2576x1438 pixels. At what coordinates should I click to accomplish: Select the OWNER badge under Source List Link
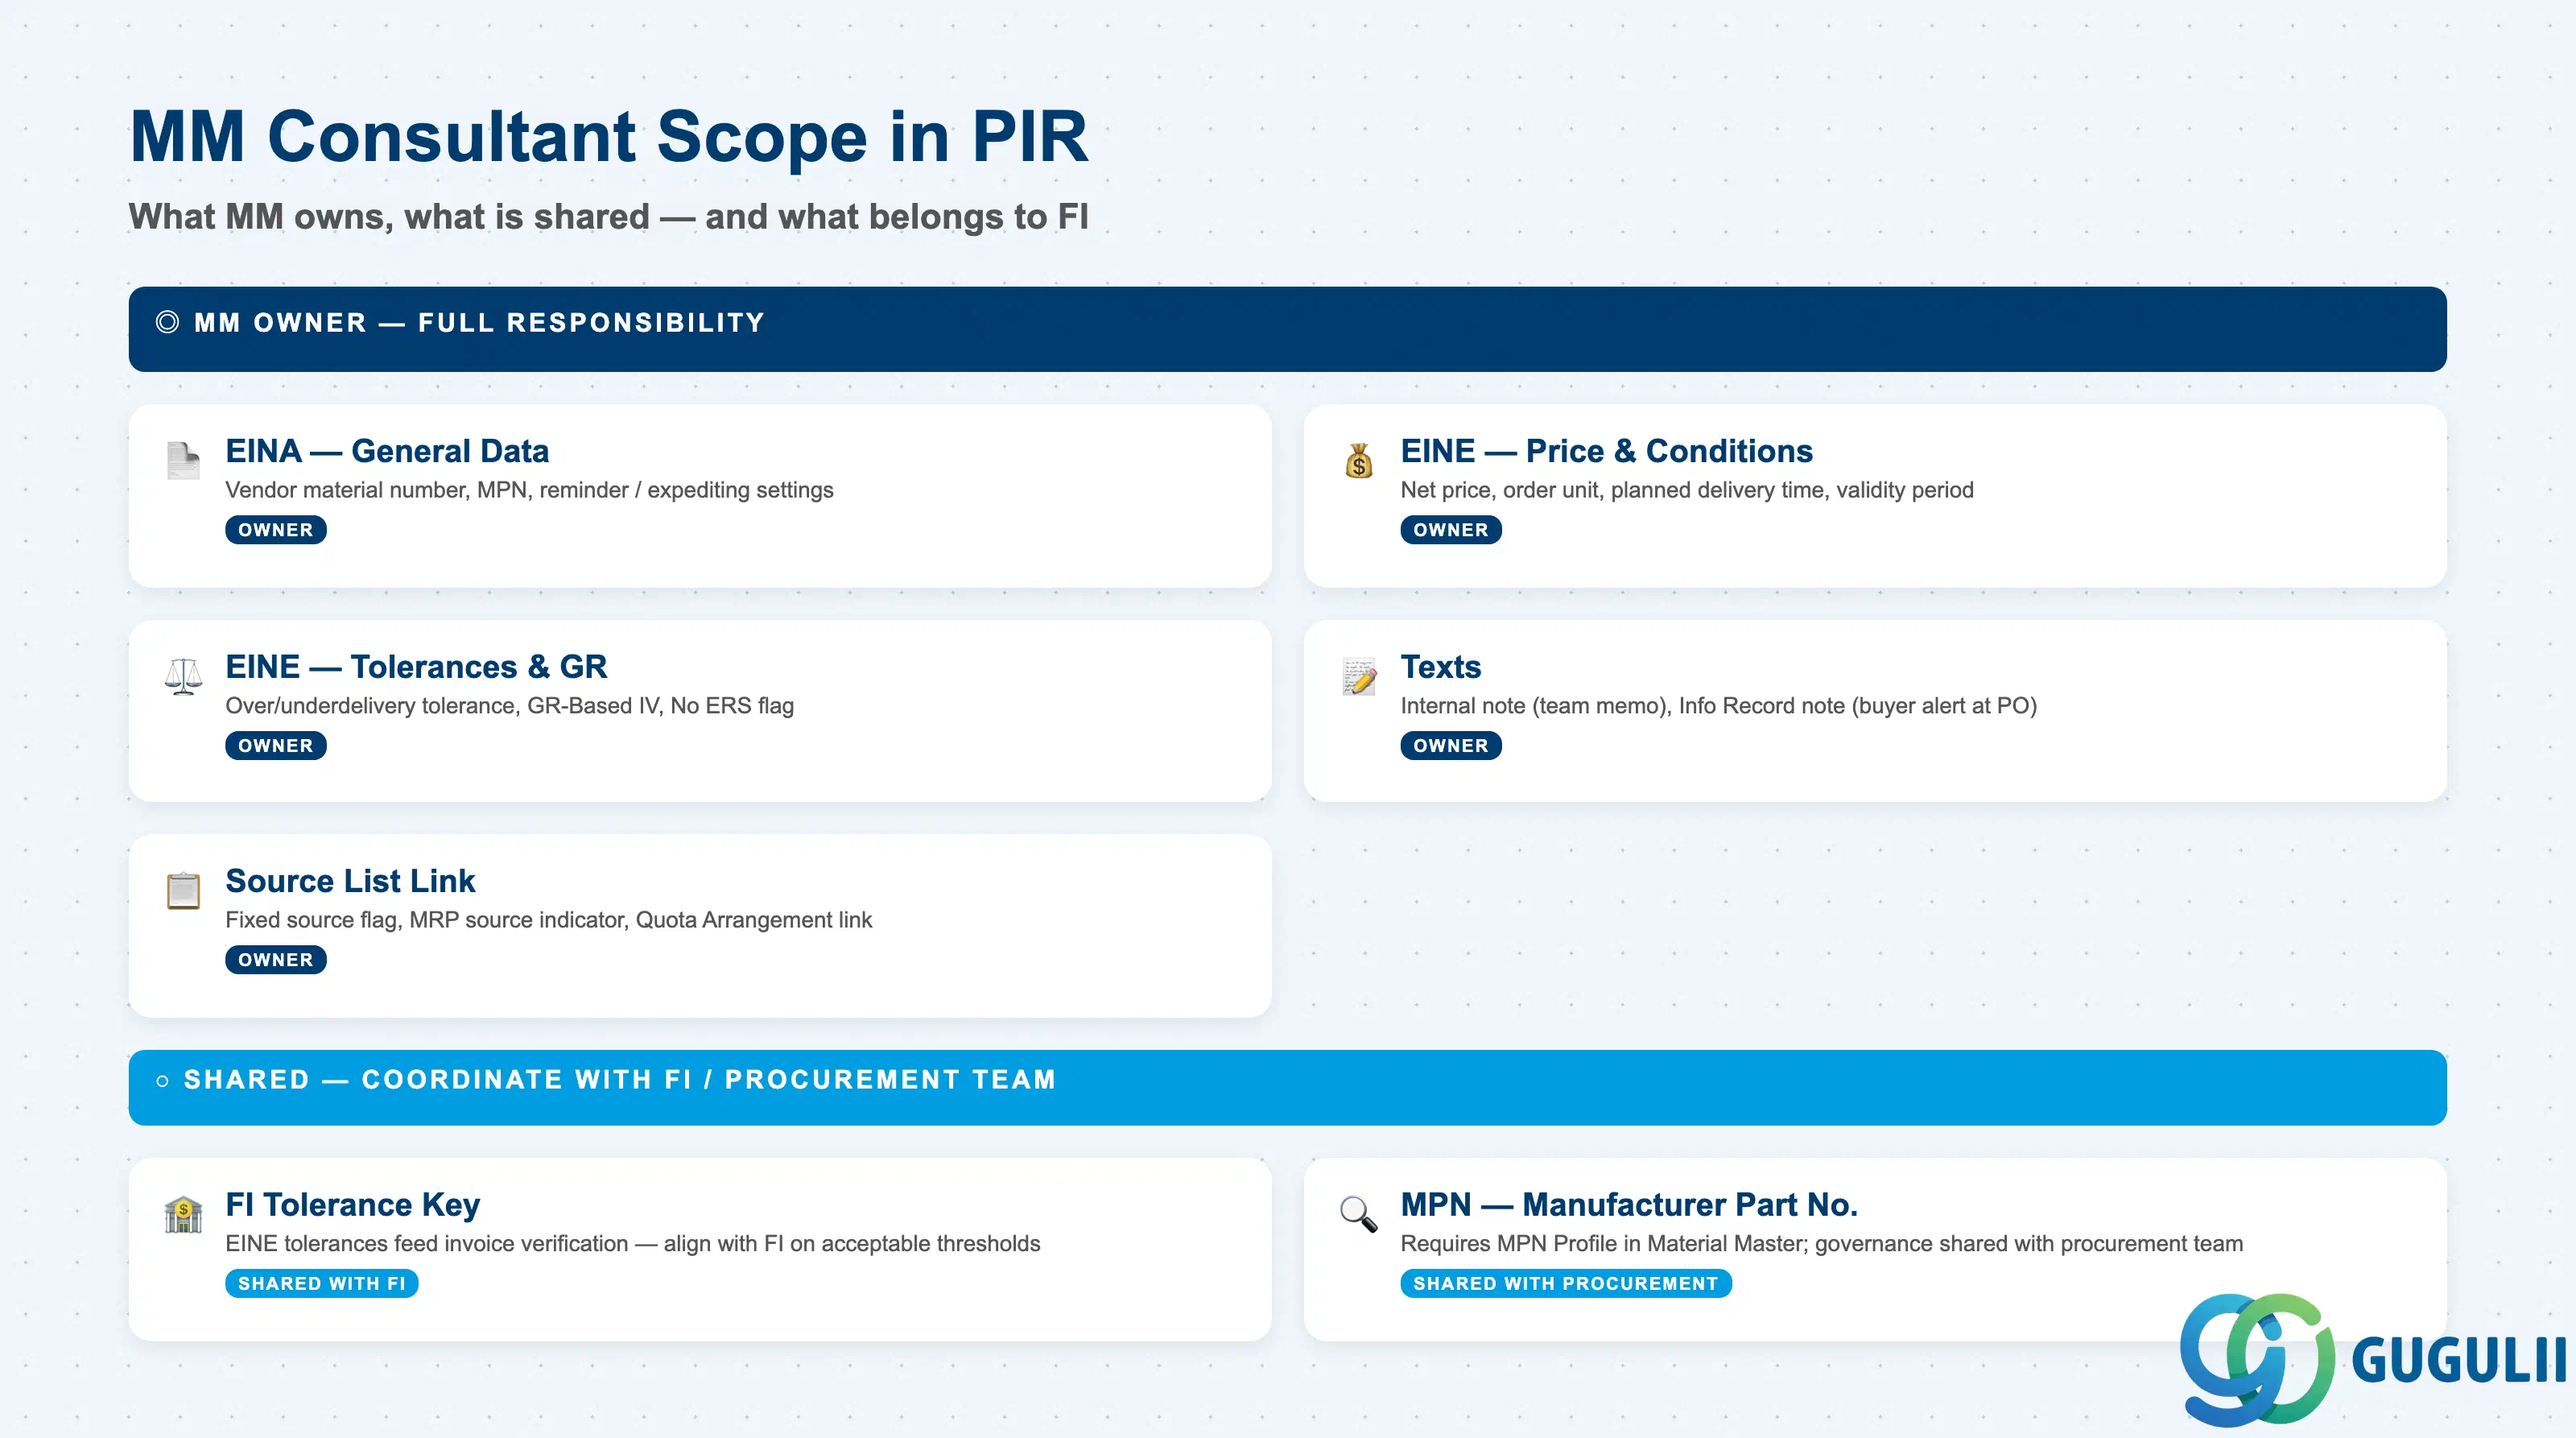pos(276,960)
